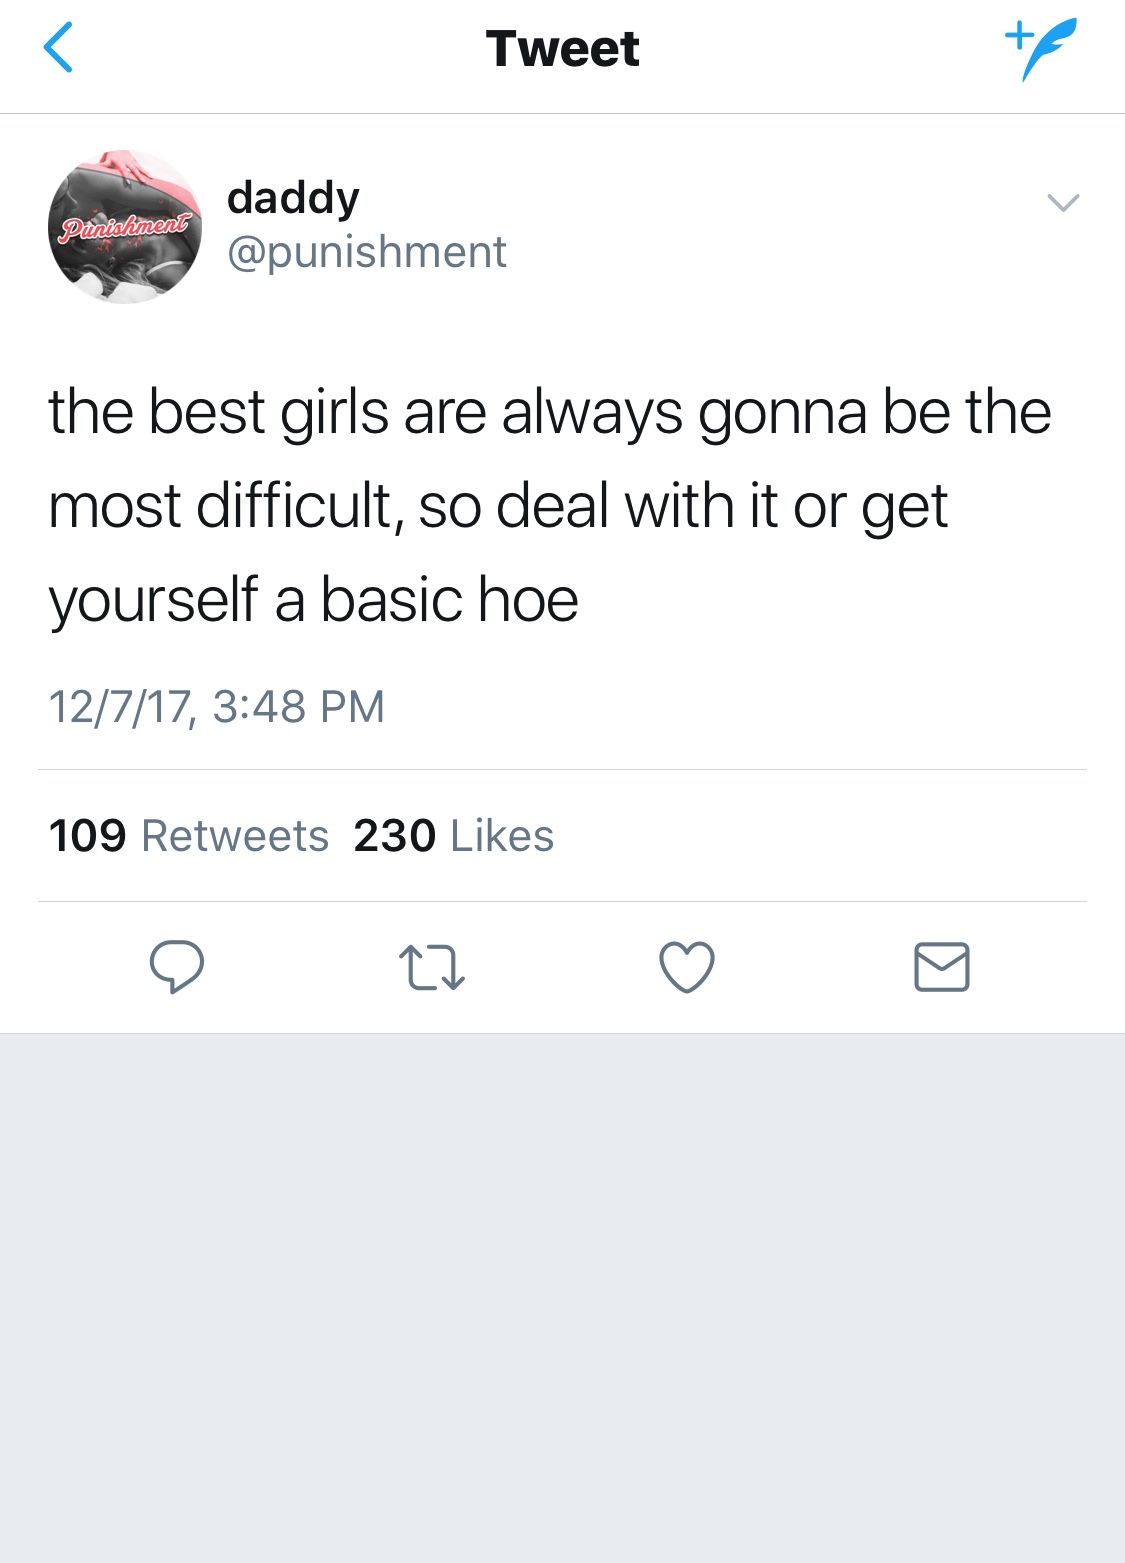Compose a new tweet with the feather icon

1040,48
